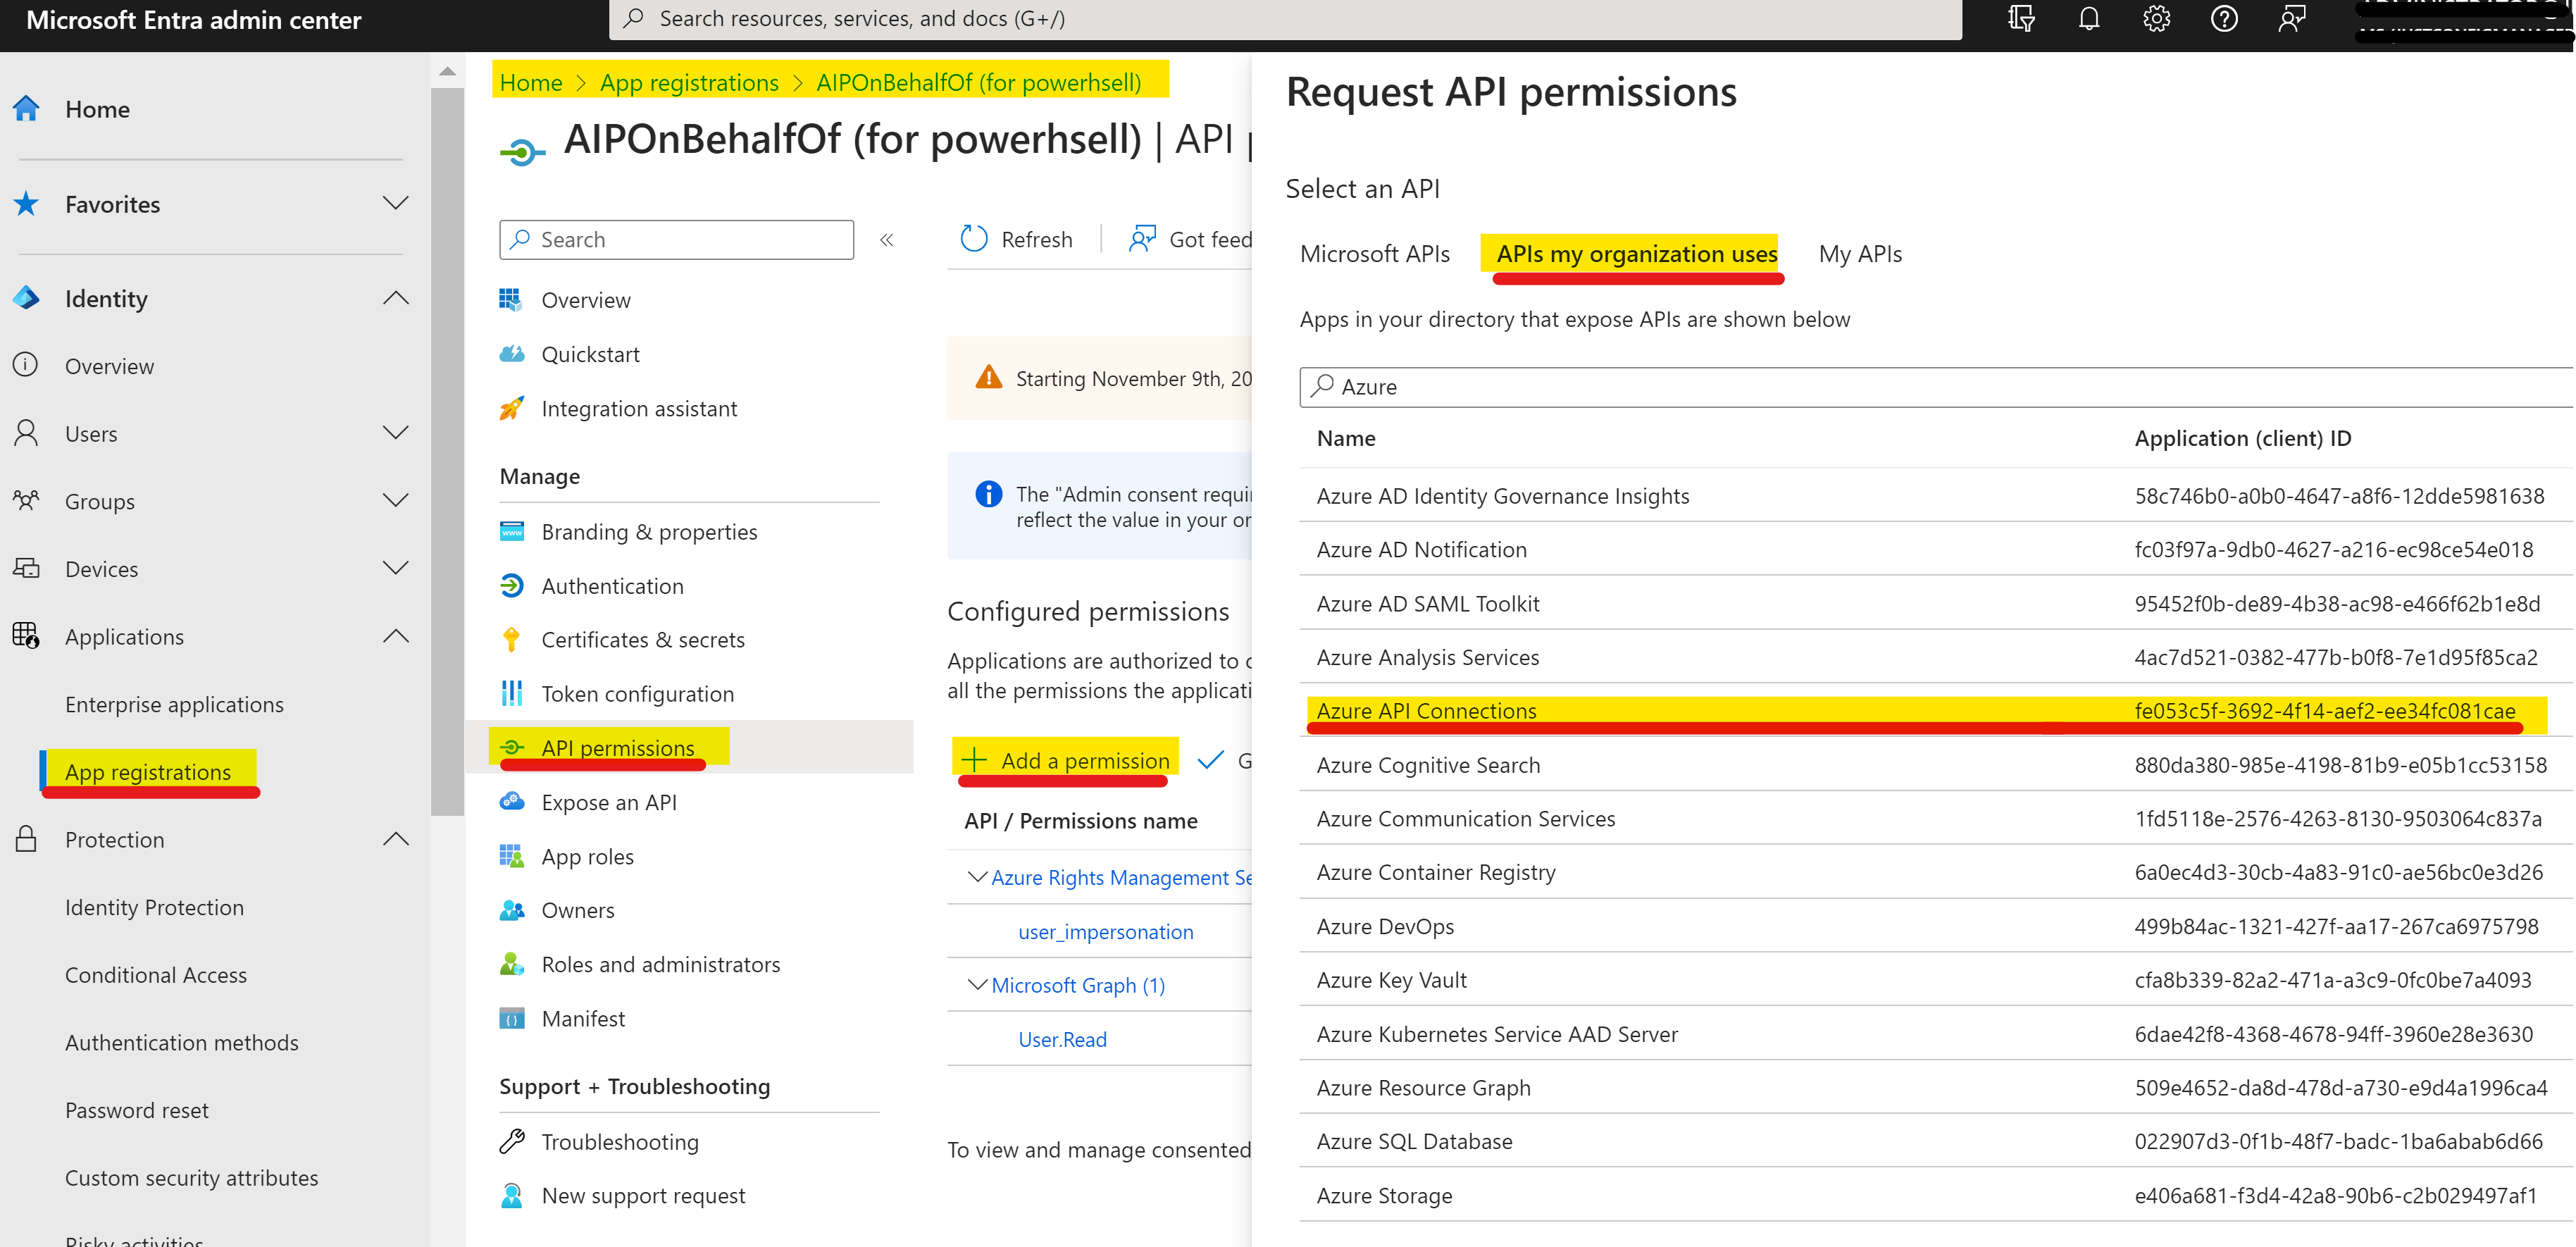Expand the Devices section chevron
2576x1247 pixels.
[x=396, y=568]
